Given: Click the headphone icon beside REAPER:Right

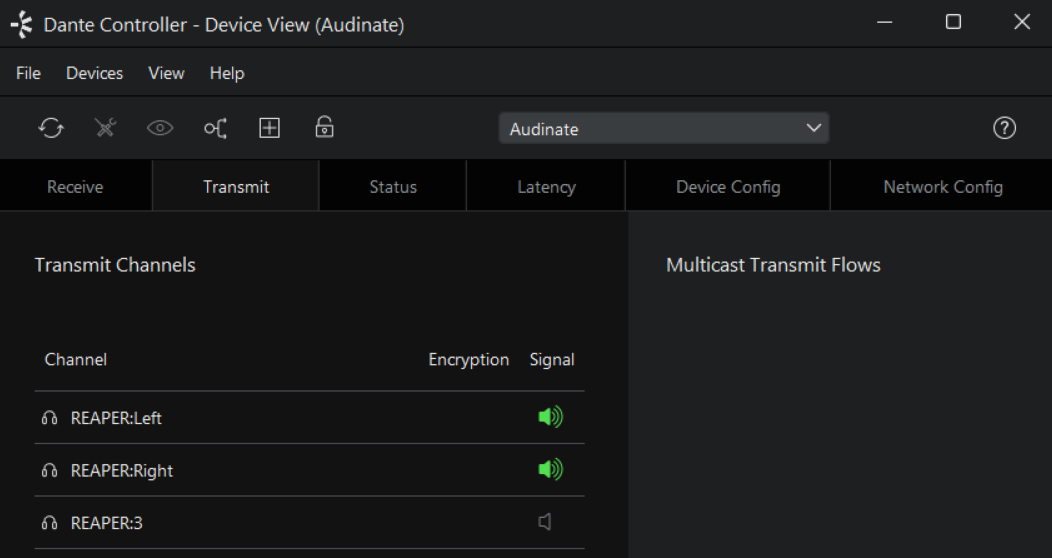Looking at the screenshot, I should [50, 470].
